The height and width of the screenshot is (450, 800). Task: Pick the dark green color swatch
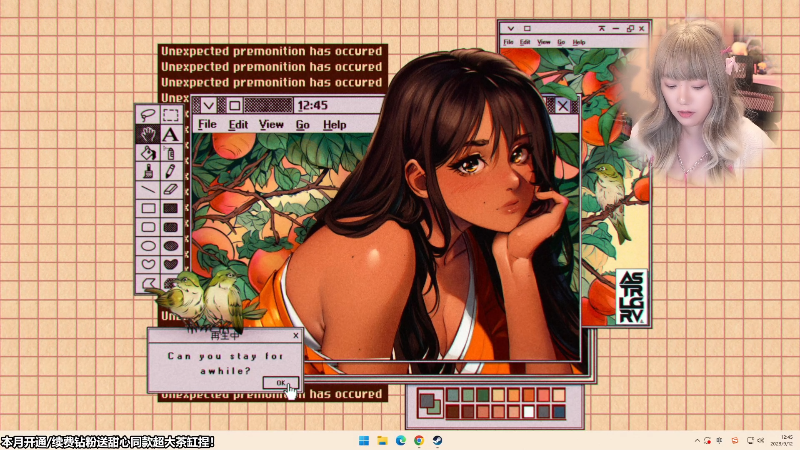tap(483, 395)
